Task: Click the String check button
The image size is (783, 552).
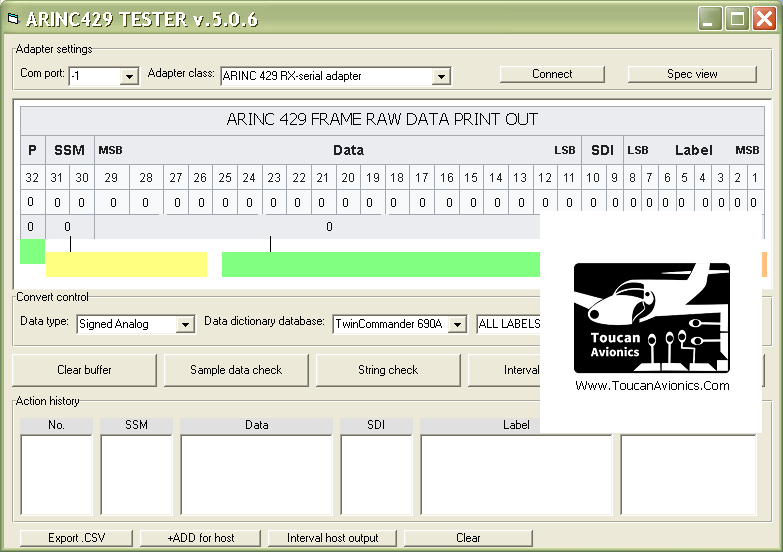Action: point(388,370)
